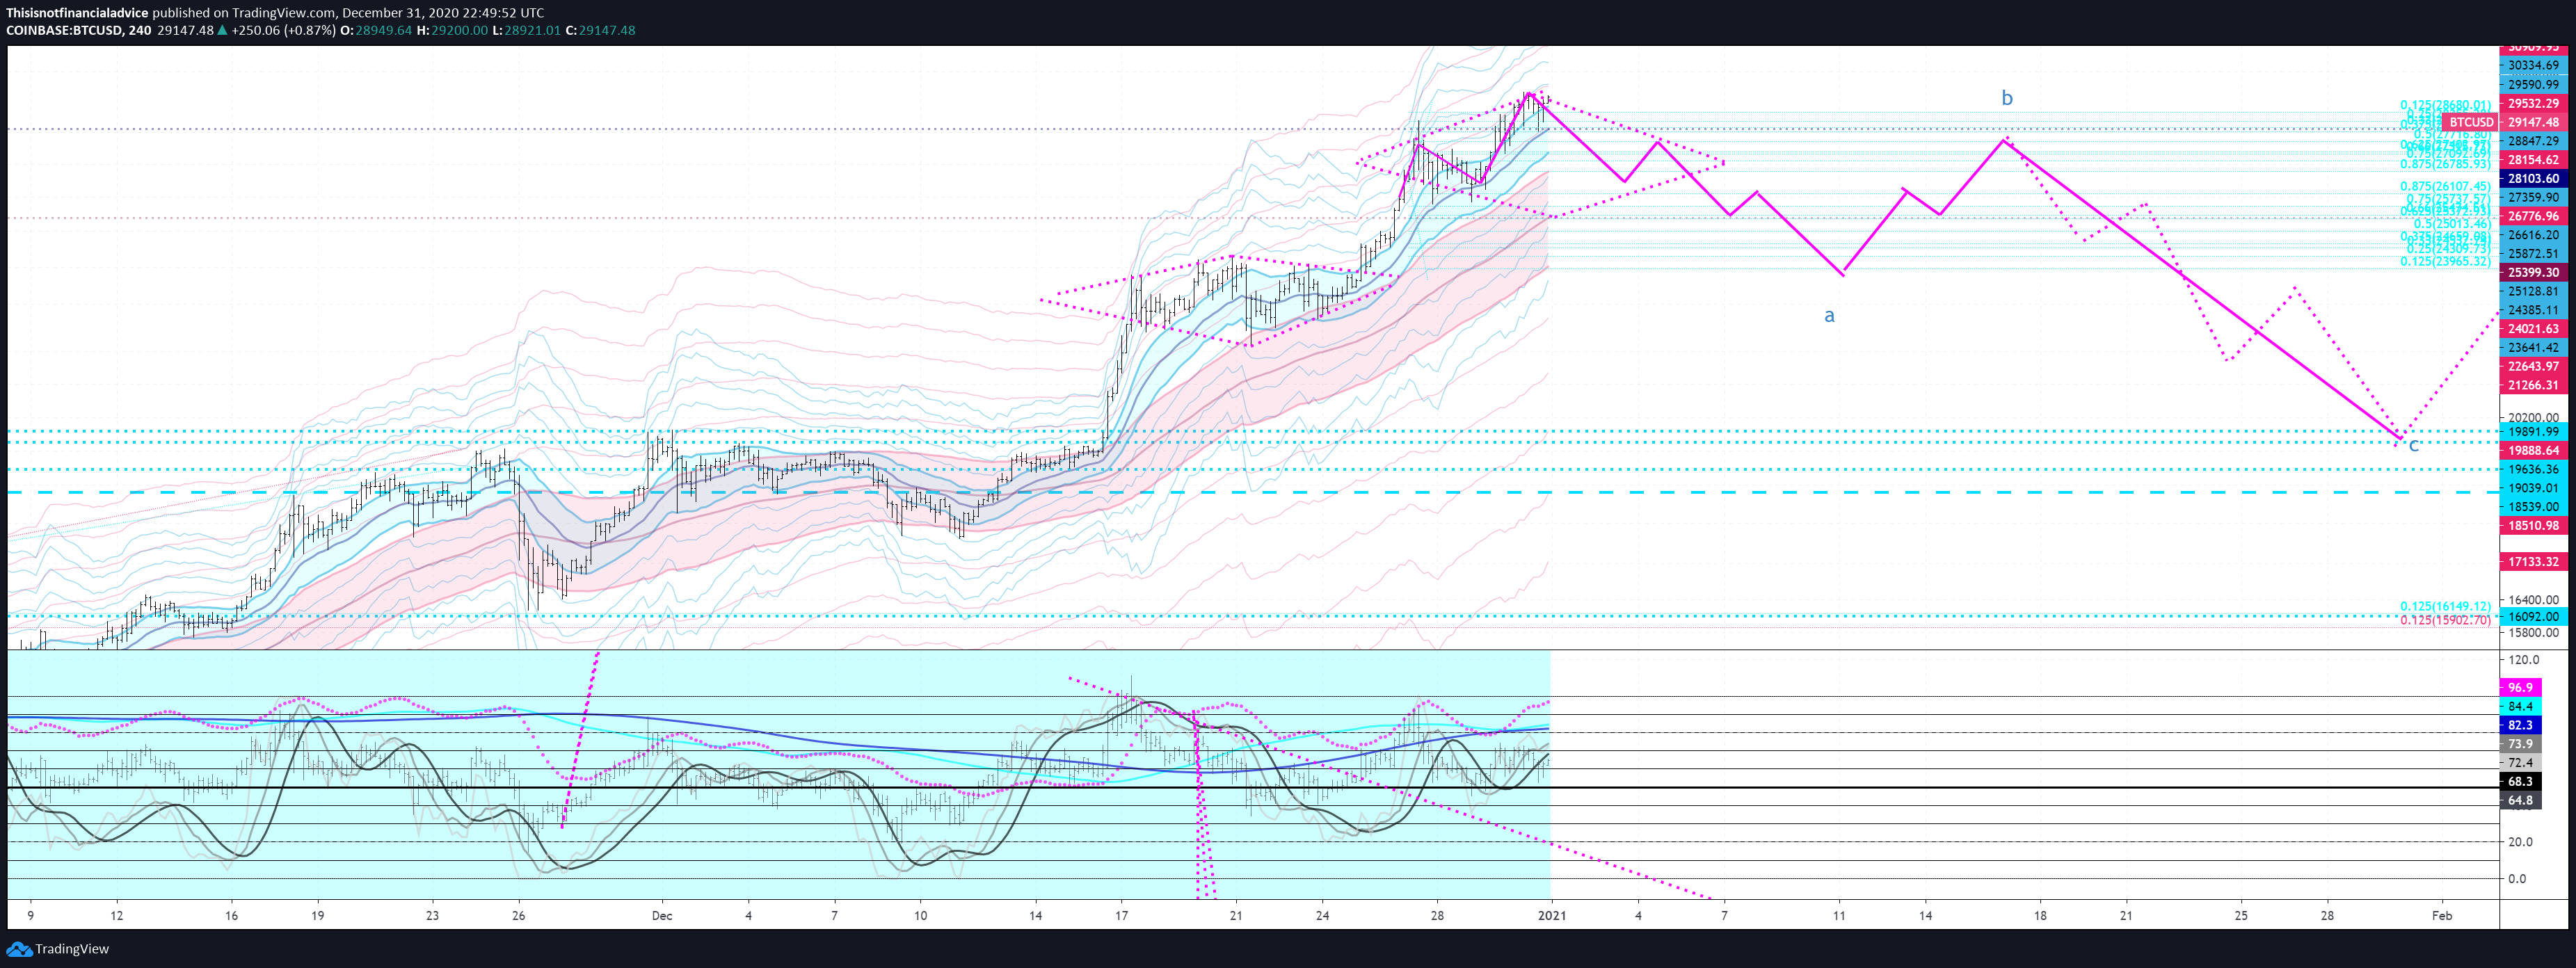The height and width of the screenshot is (968, 2576).
Task: Click the dark blue 28103.60 price label
Action: point(2534,179)
